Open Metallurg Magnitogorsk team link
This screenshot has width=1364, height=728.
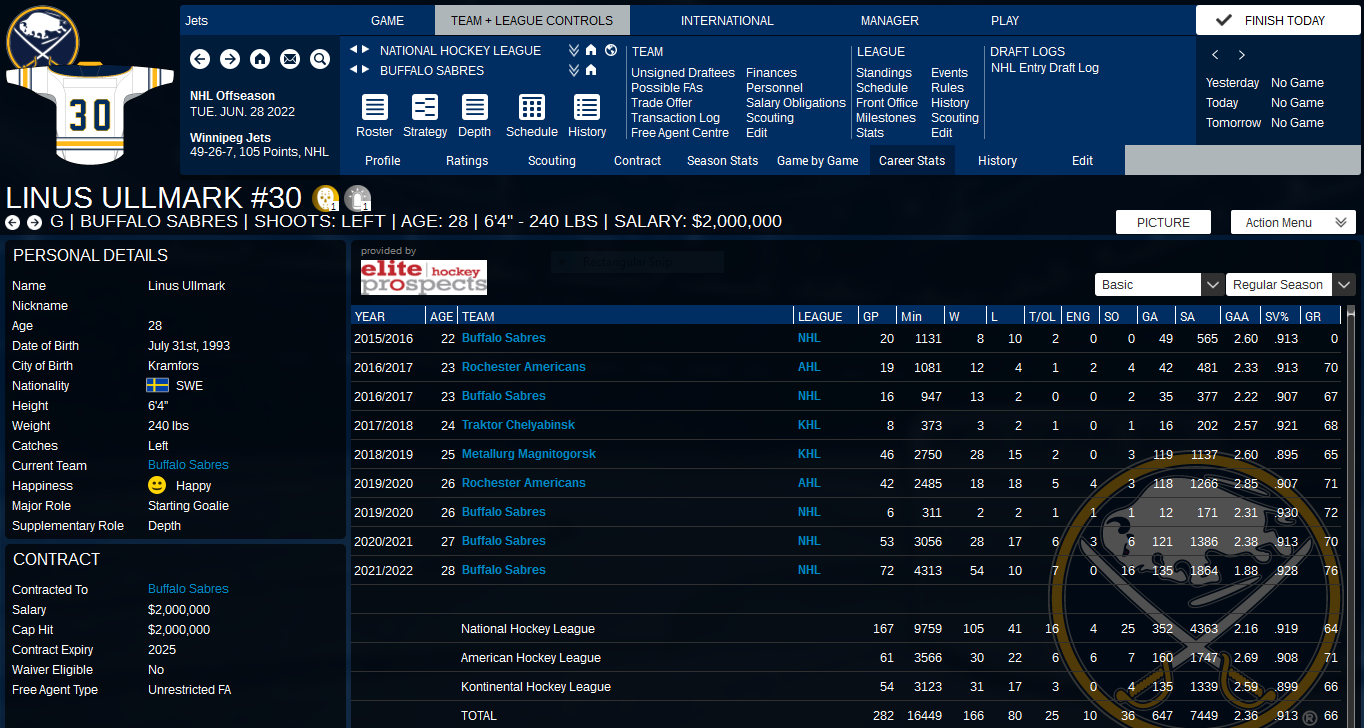click(528, 454)
